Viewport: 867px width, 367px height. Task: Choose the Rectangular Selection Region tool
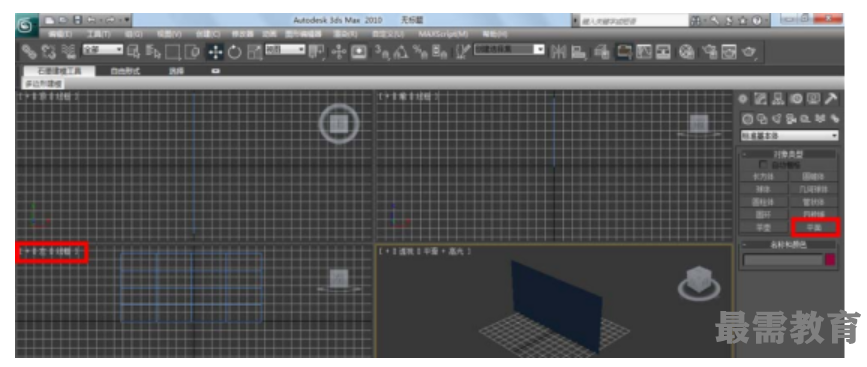point(173,52)
